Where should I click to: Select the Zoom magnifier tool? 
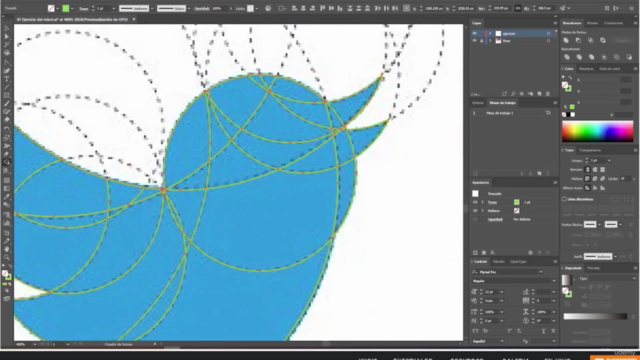click(7, 257)
